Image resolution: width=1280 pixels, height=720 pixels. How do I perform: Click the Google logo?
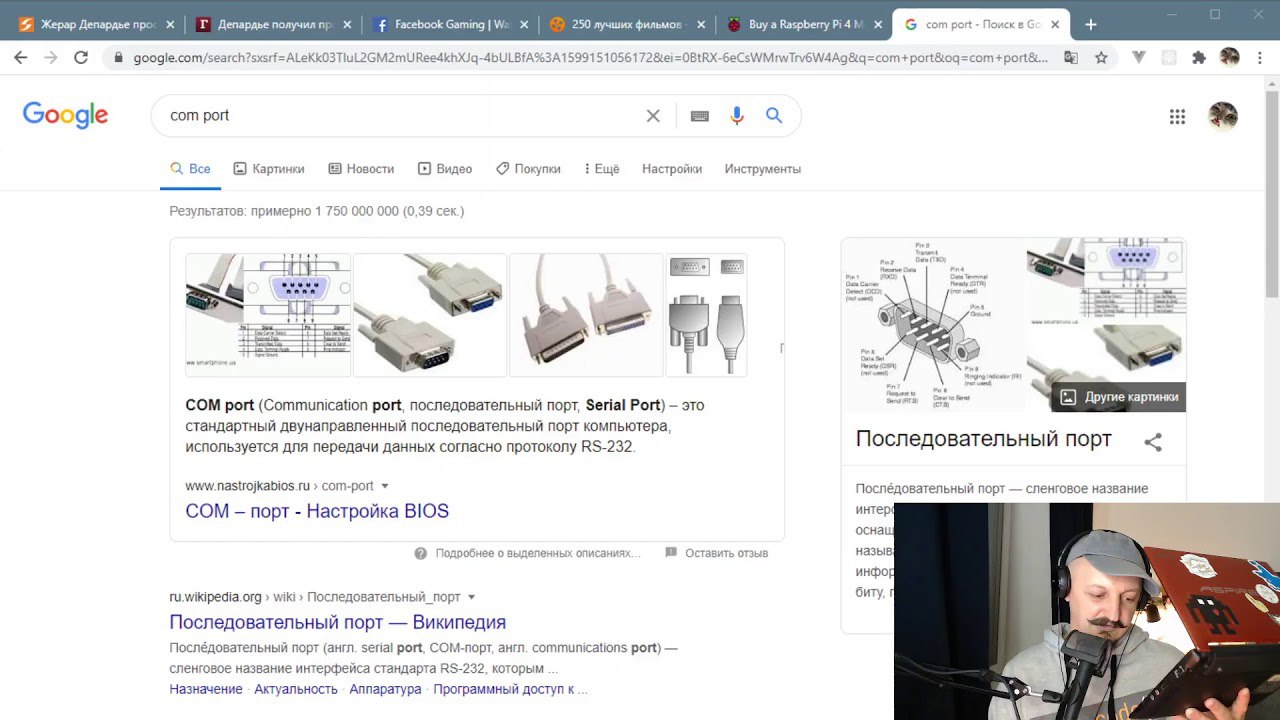point(66,115)
